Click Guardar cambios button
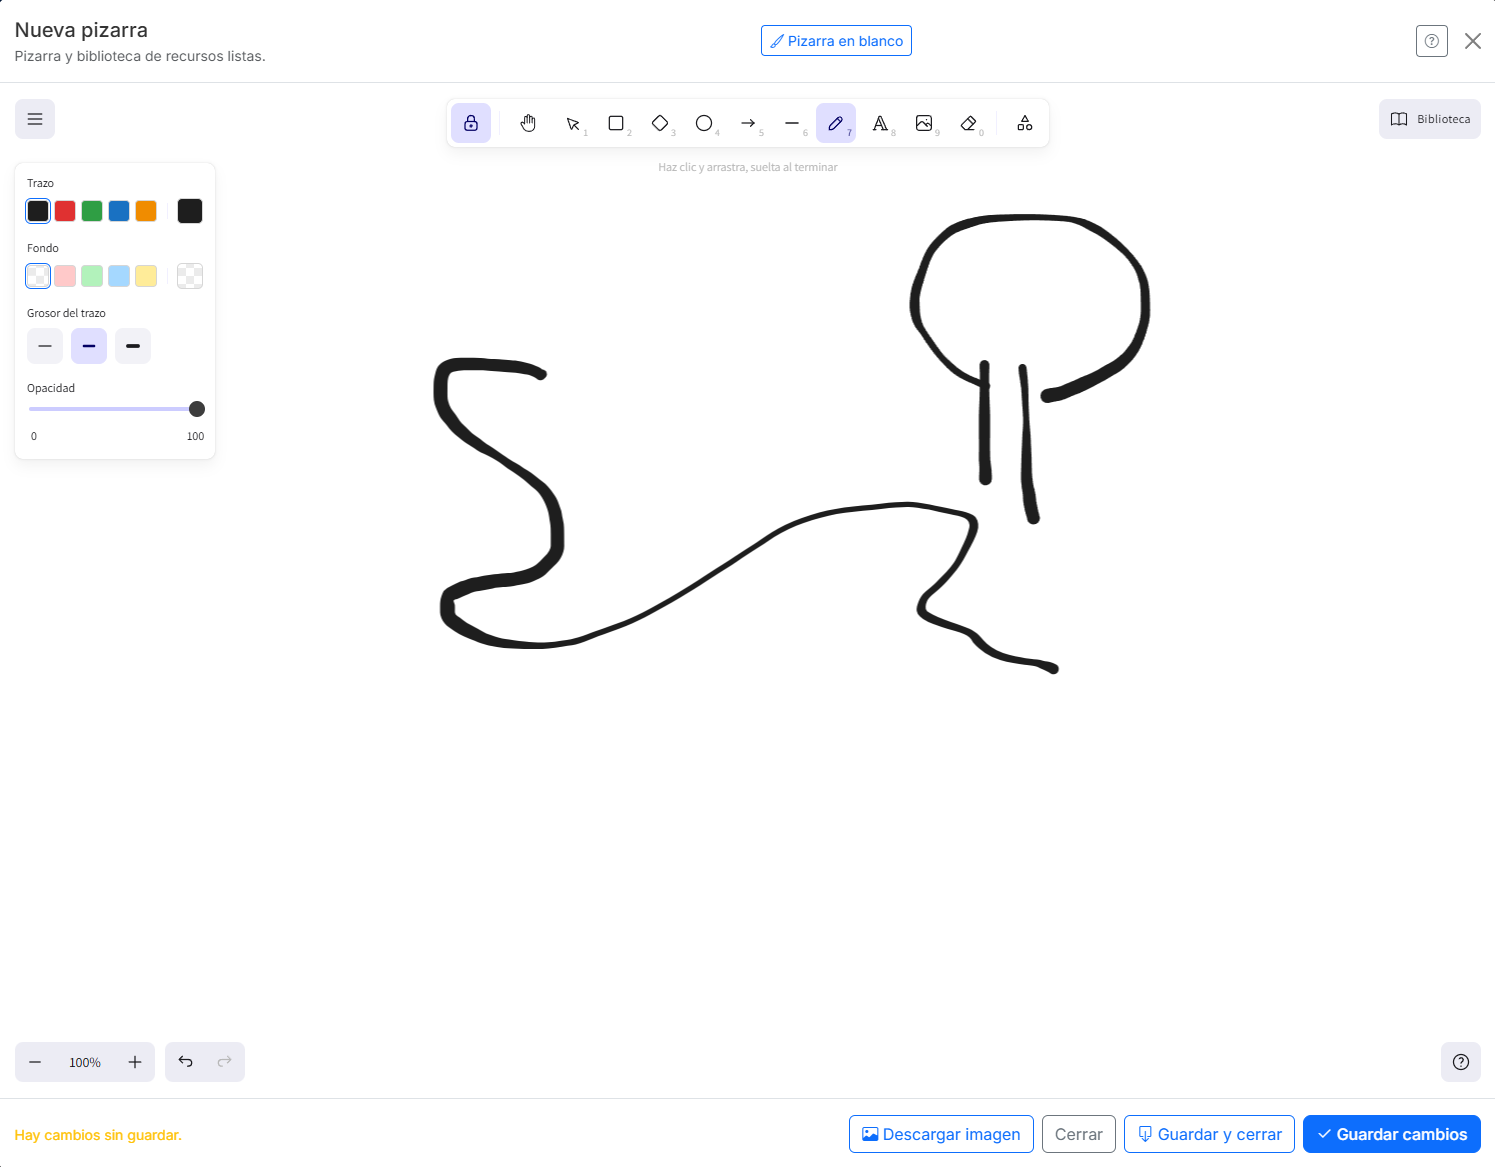This screenshot has height=1167, width=1495. pyautogui.click(x=1392, y=1134)
